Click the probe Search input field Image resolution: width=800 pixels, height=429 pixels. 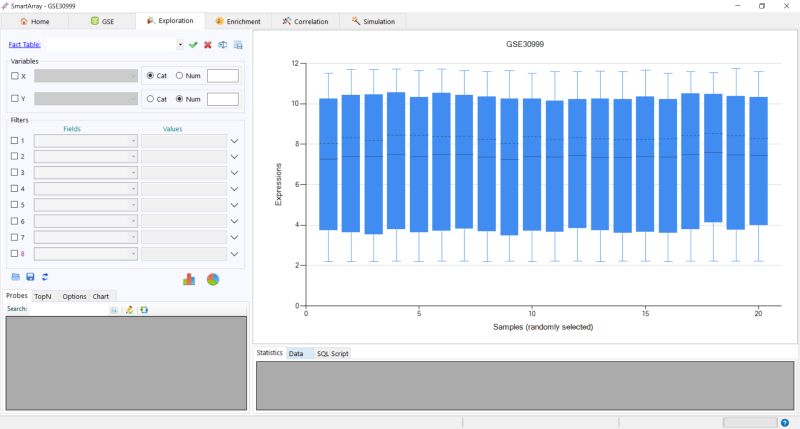[x=69, y=309]
